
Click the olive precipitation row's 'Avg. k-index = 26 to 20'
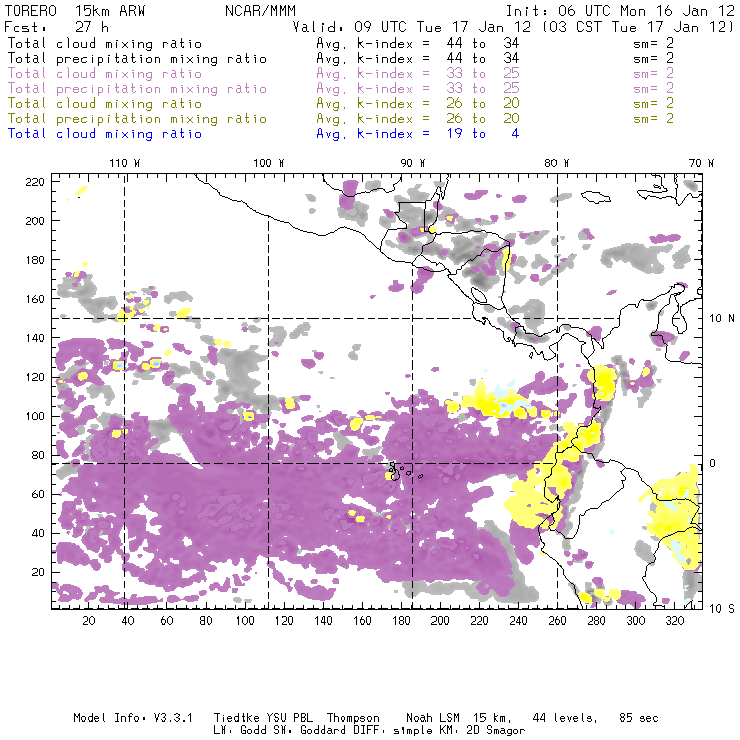coord(418,118)
